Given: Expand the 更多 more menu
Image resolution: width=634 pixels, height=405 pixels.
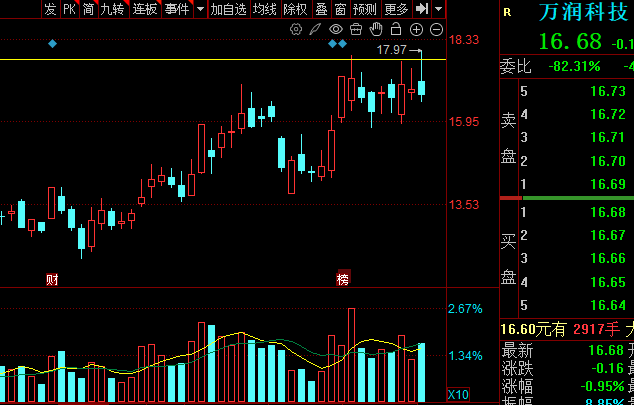Looking at the screenshot, I should point(397,9).
